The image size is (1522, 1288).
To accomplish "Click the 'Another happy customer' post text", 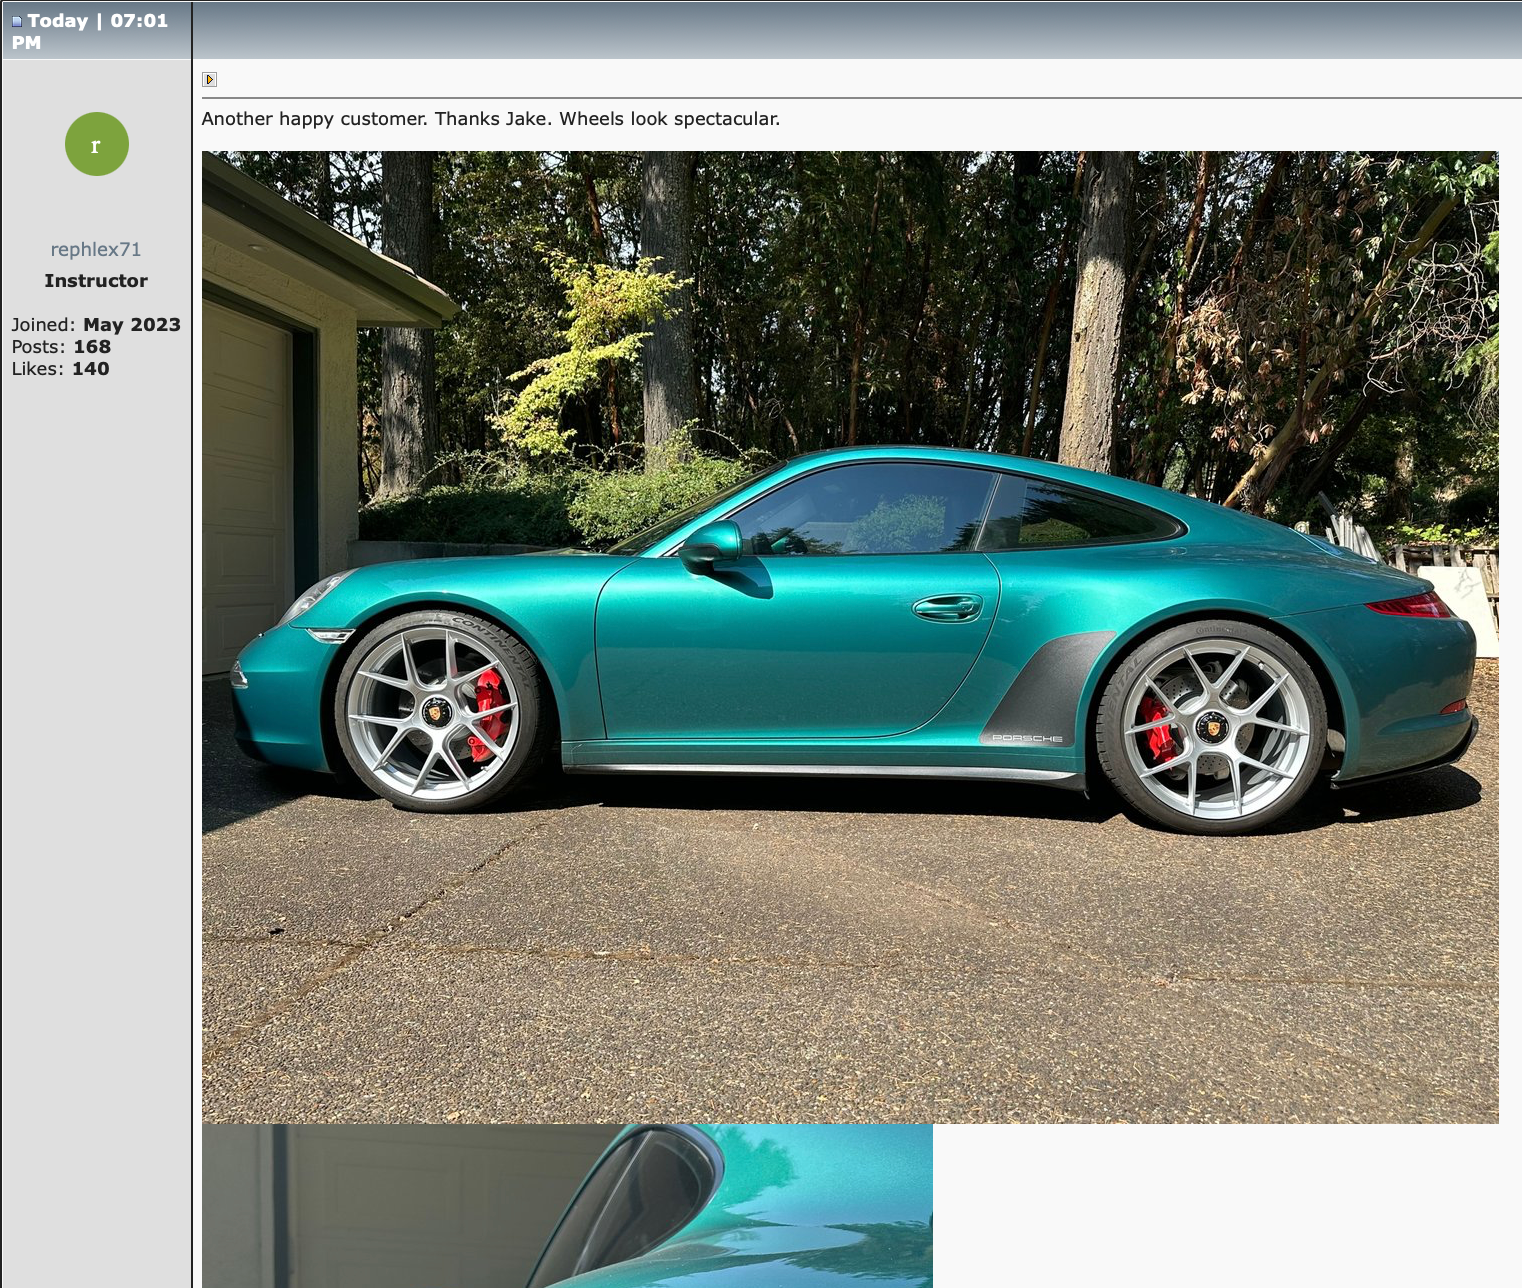I will [x=490, y=119].
